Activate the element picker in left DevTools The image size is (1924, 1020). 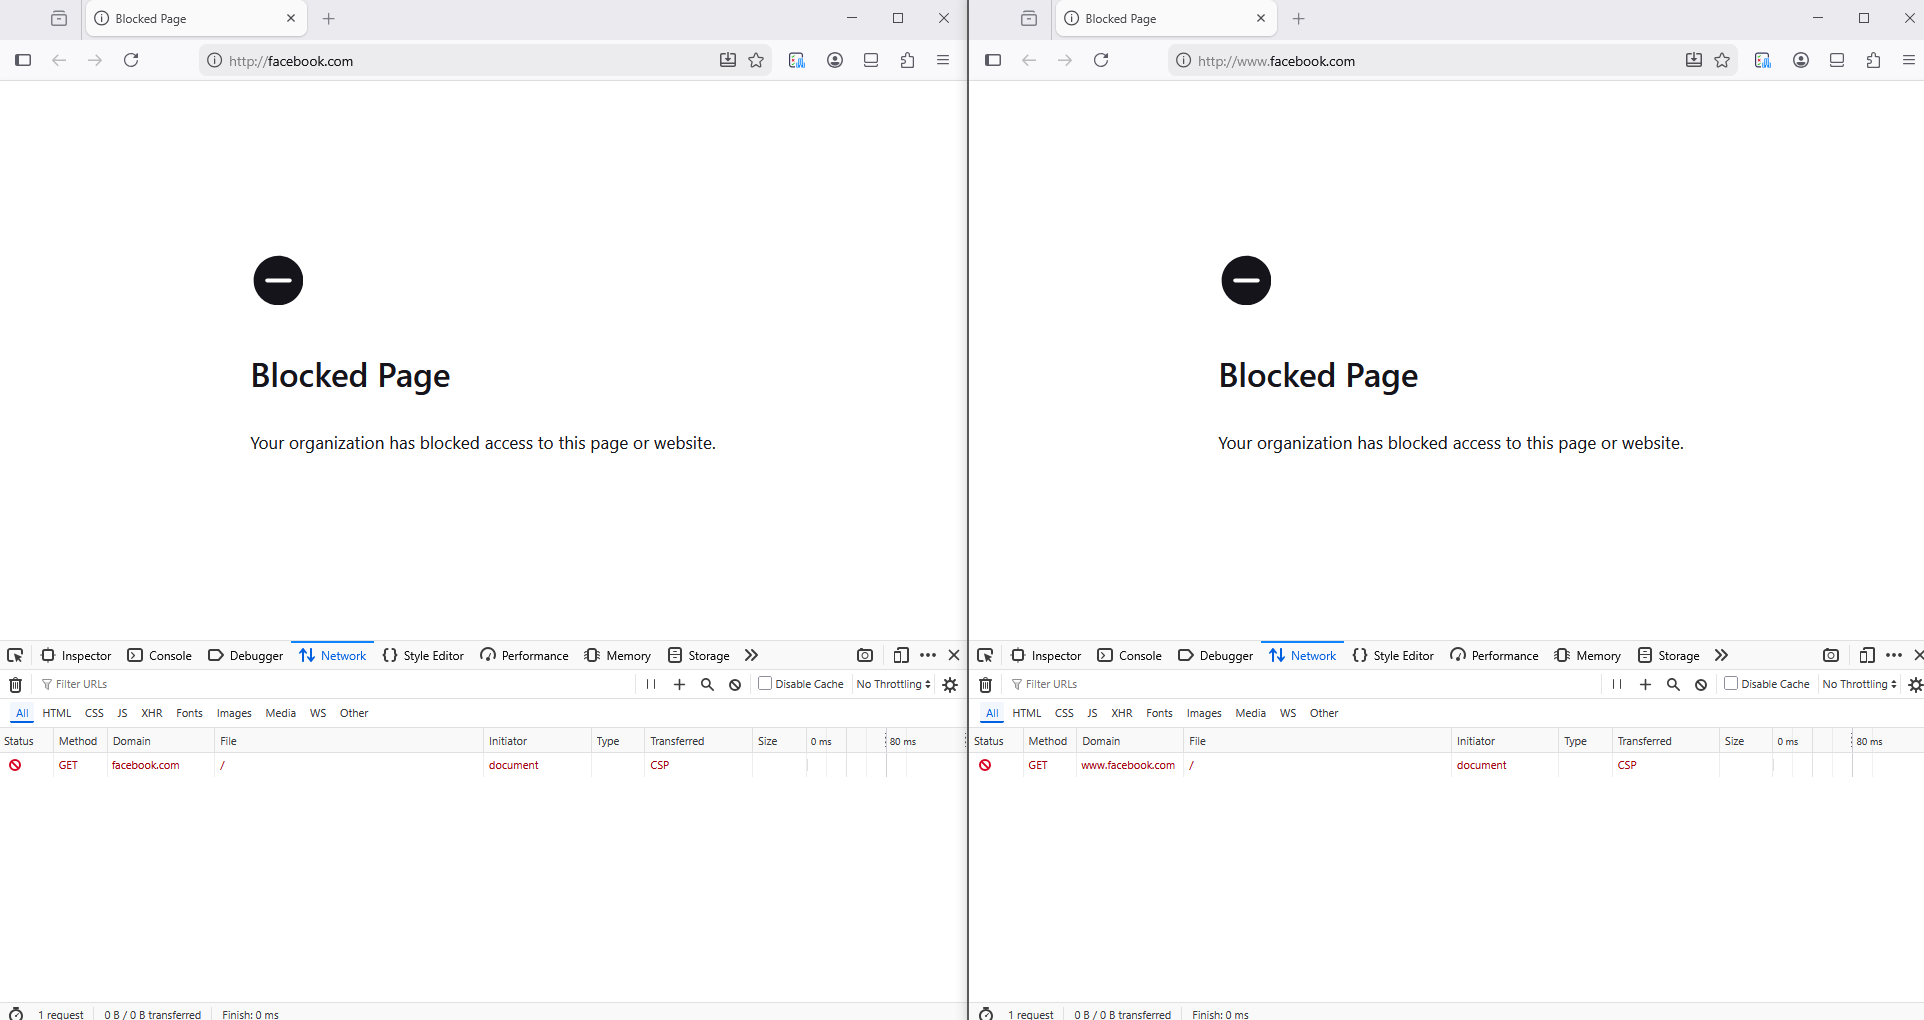tap(15, 655)
